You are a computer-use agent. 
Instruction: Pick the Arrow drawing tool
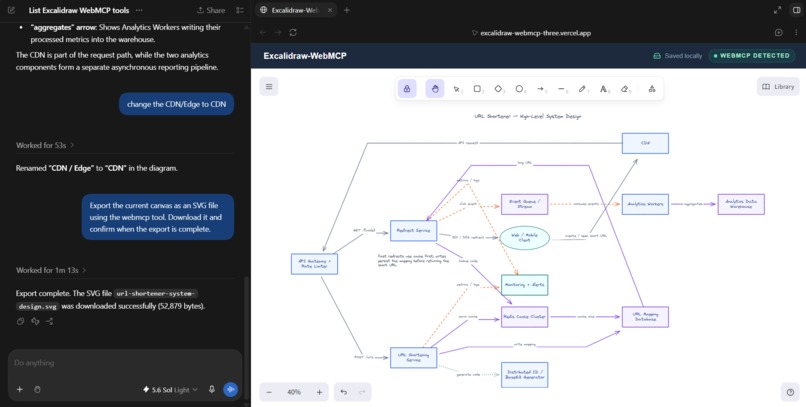tap(540, 89)
